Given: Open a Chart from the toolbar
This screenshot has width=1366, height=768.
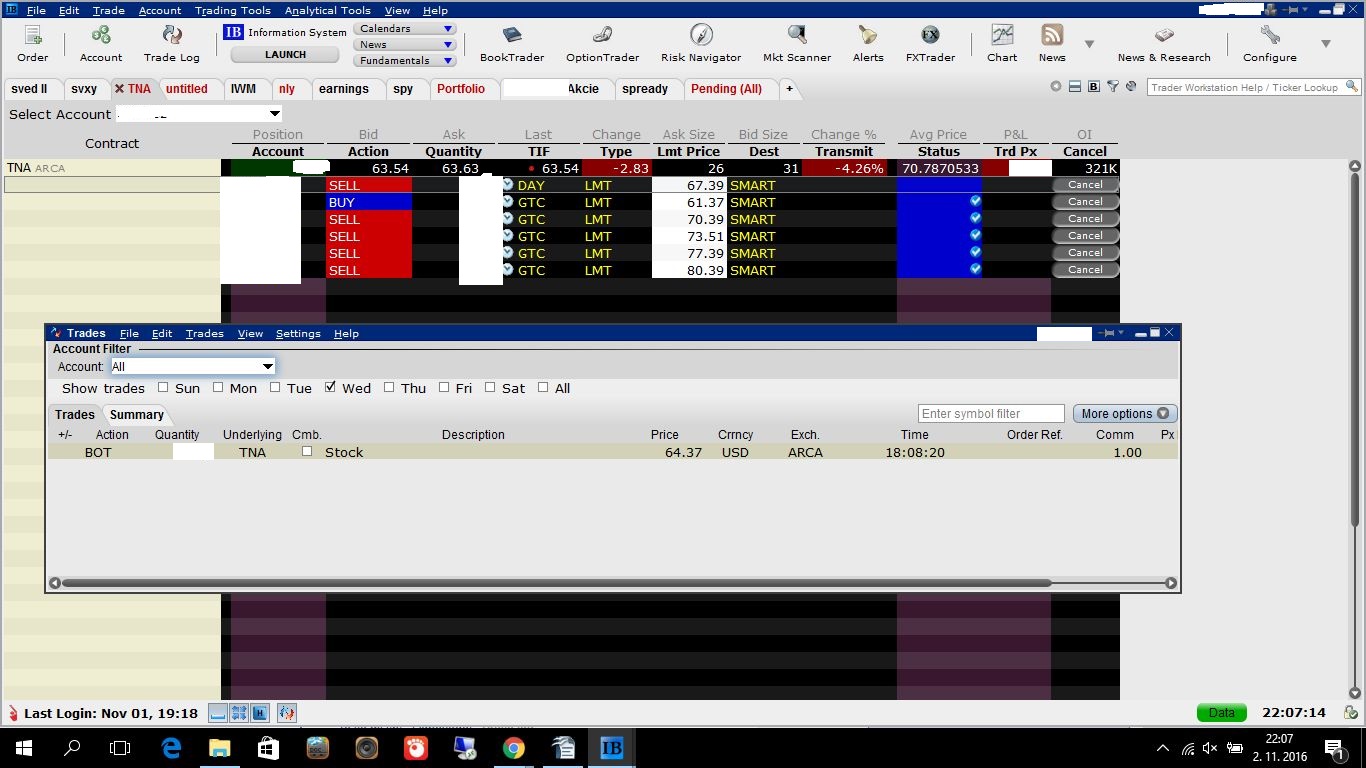Looking at the screenshot, I should [1002, 43].
